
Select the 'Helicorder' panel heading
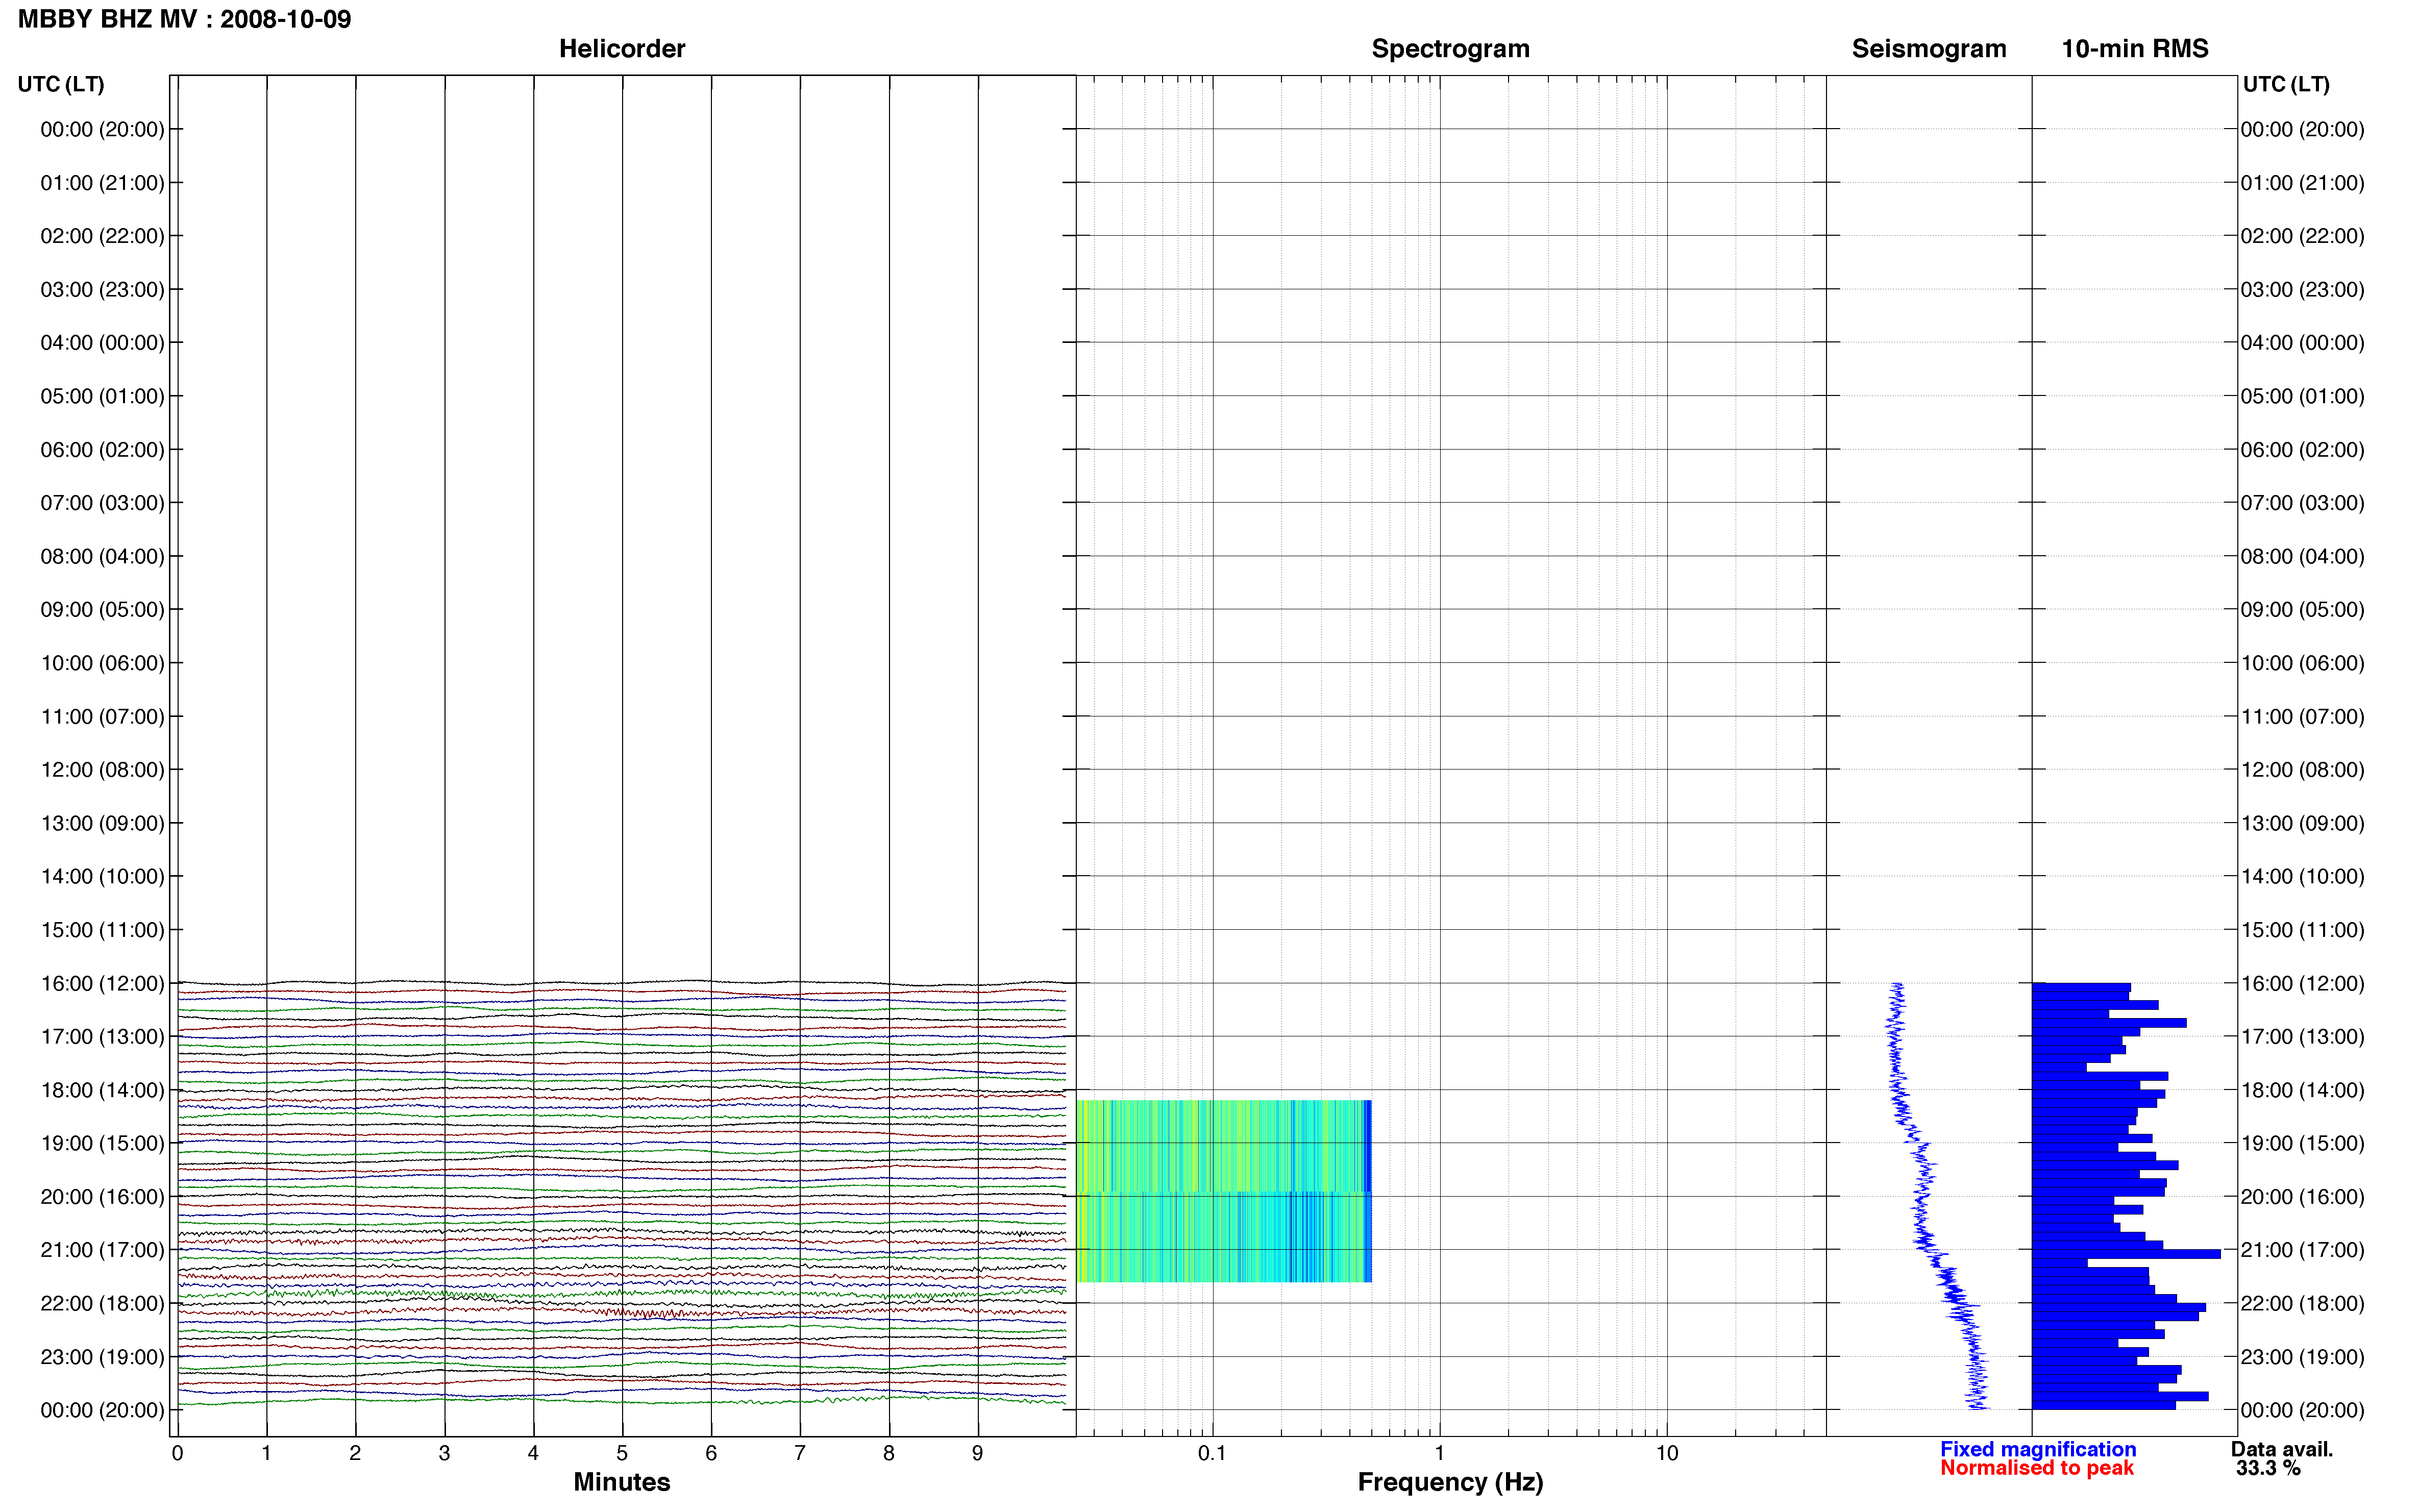(x=622, y=49)
